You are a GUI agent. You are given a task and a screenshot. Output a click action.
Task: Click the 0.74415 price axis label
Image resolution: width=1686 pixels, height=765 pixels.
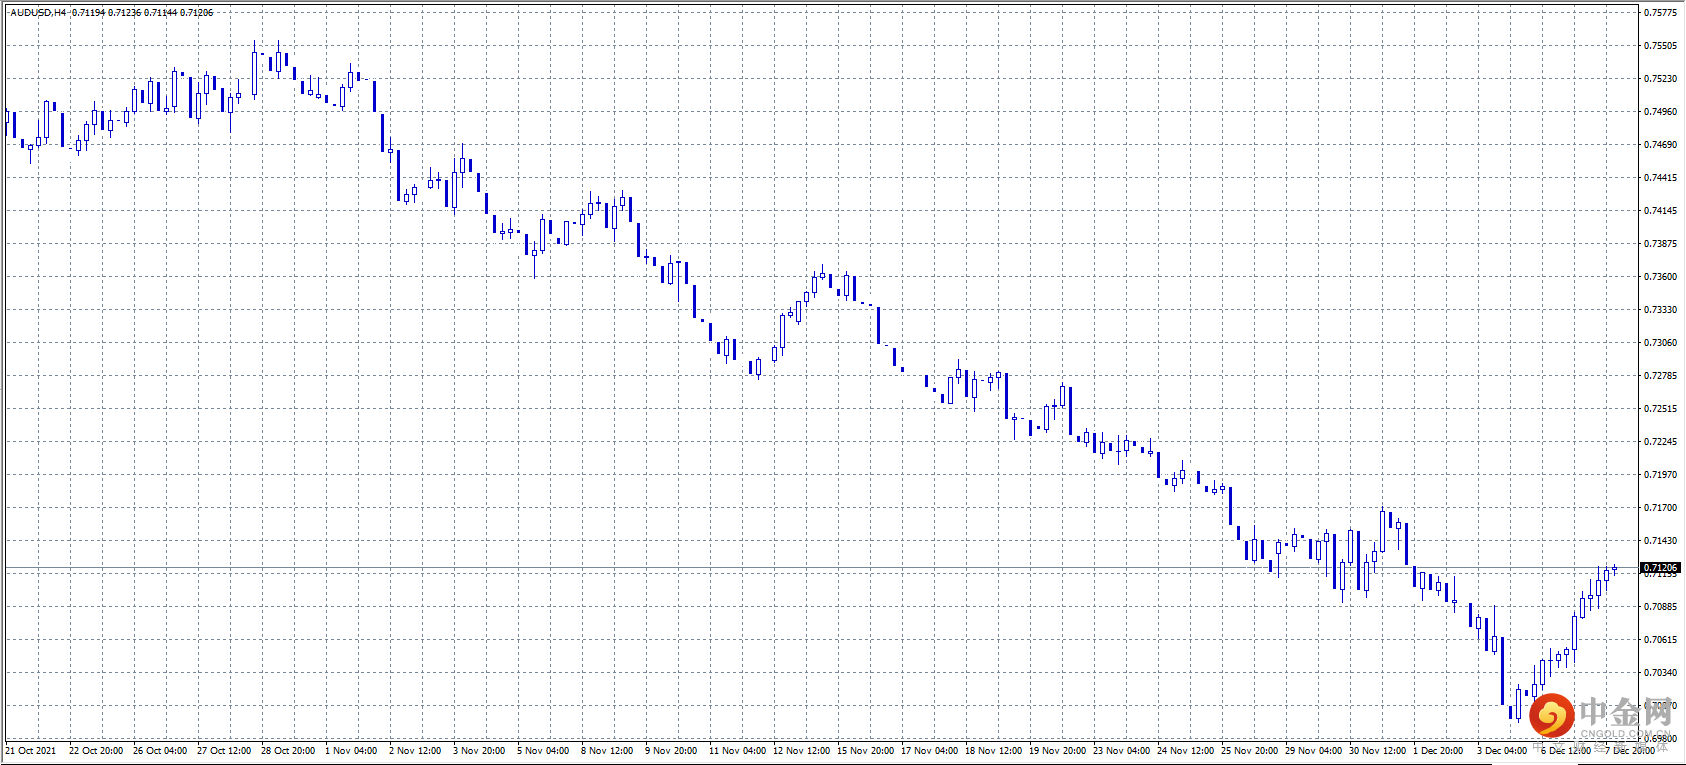[x=1660, y=178]
